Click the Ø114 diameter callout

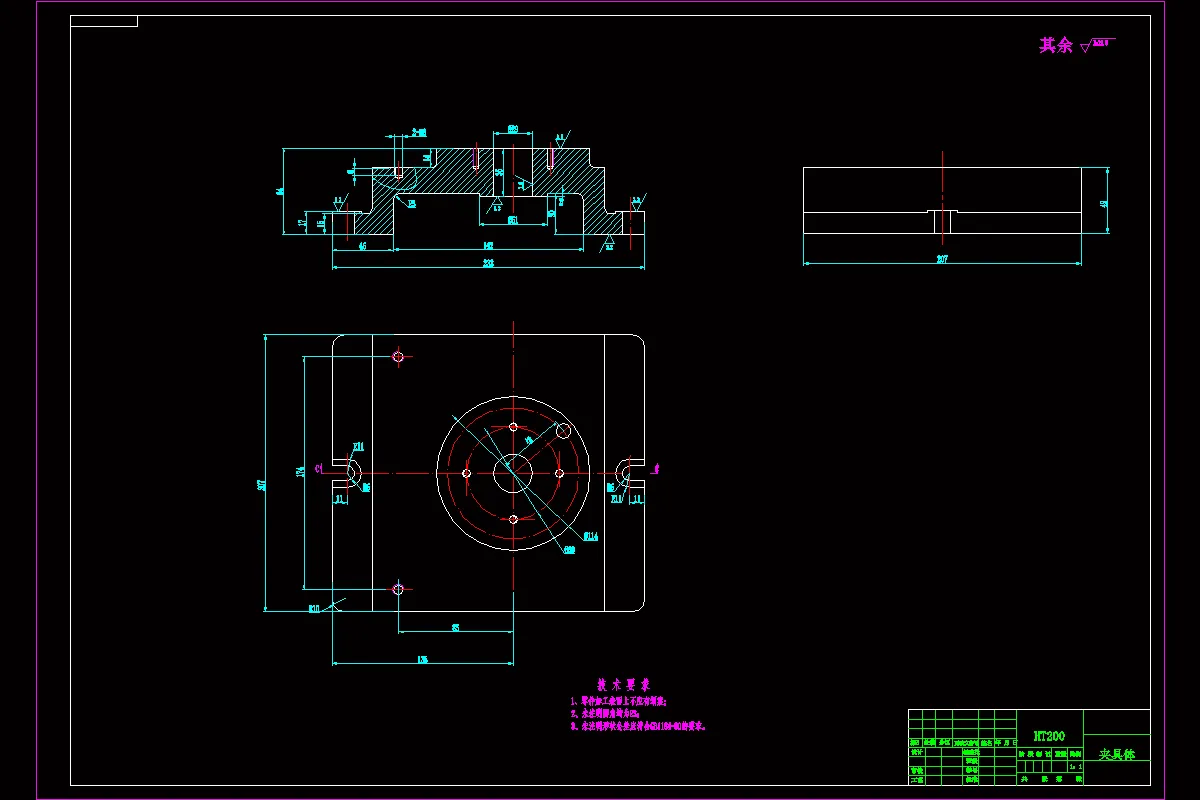(591, 536)
